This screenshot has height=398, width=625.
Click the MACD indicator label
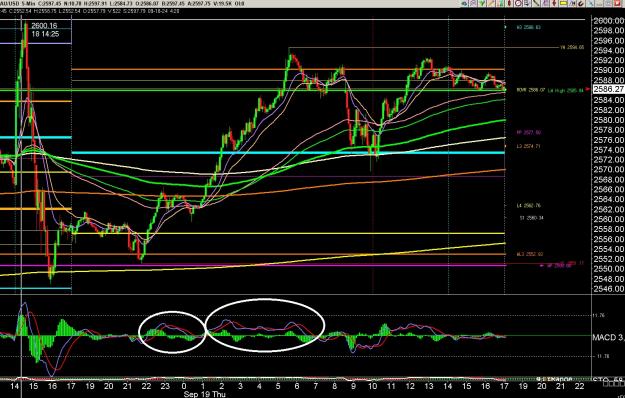click(x=608, y=337)
